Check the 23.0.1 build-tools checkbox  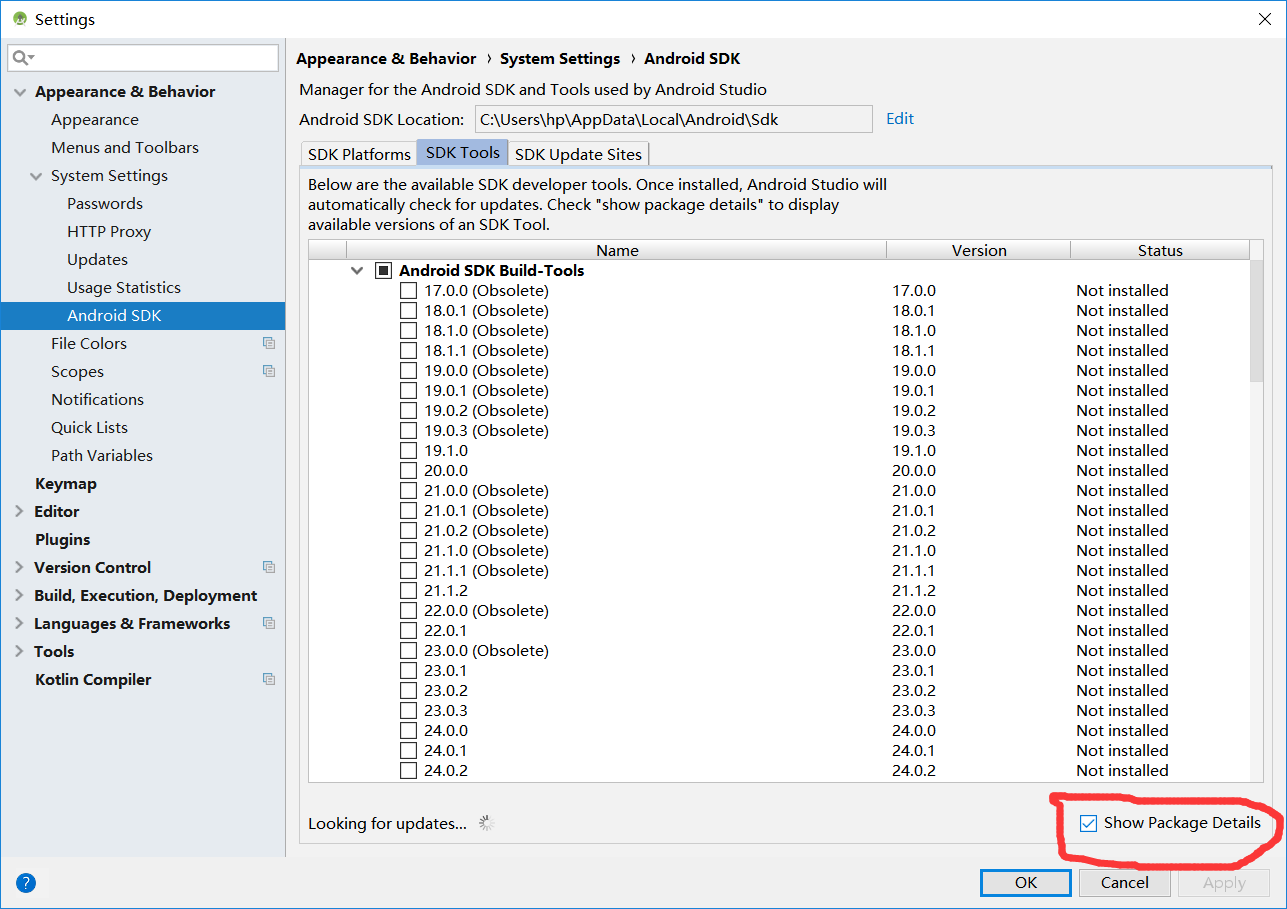(408, 670)
